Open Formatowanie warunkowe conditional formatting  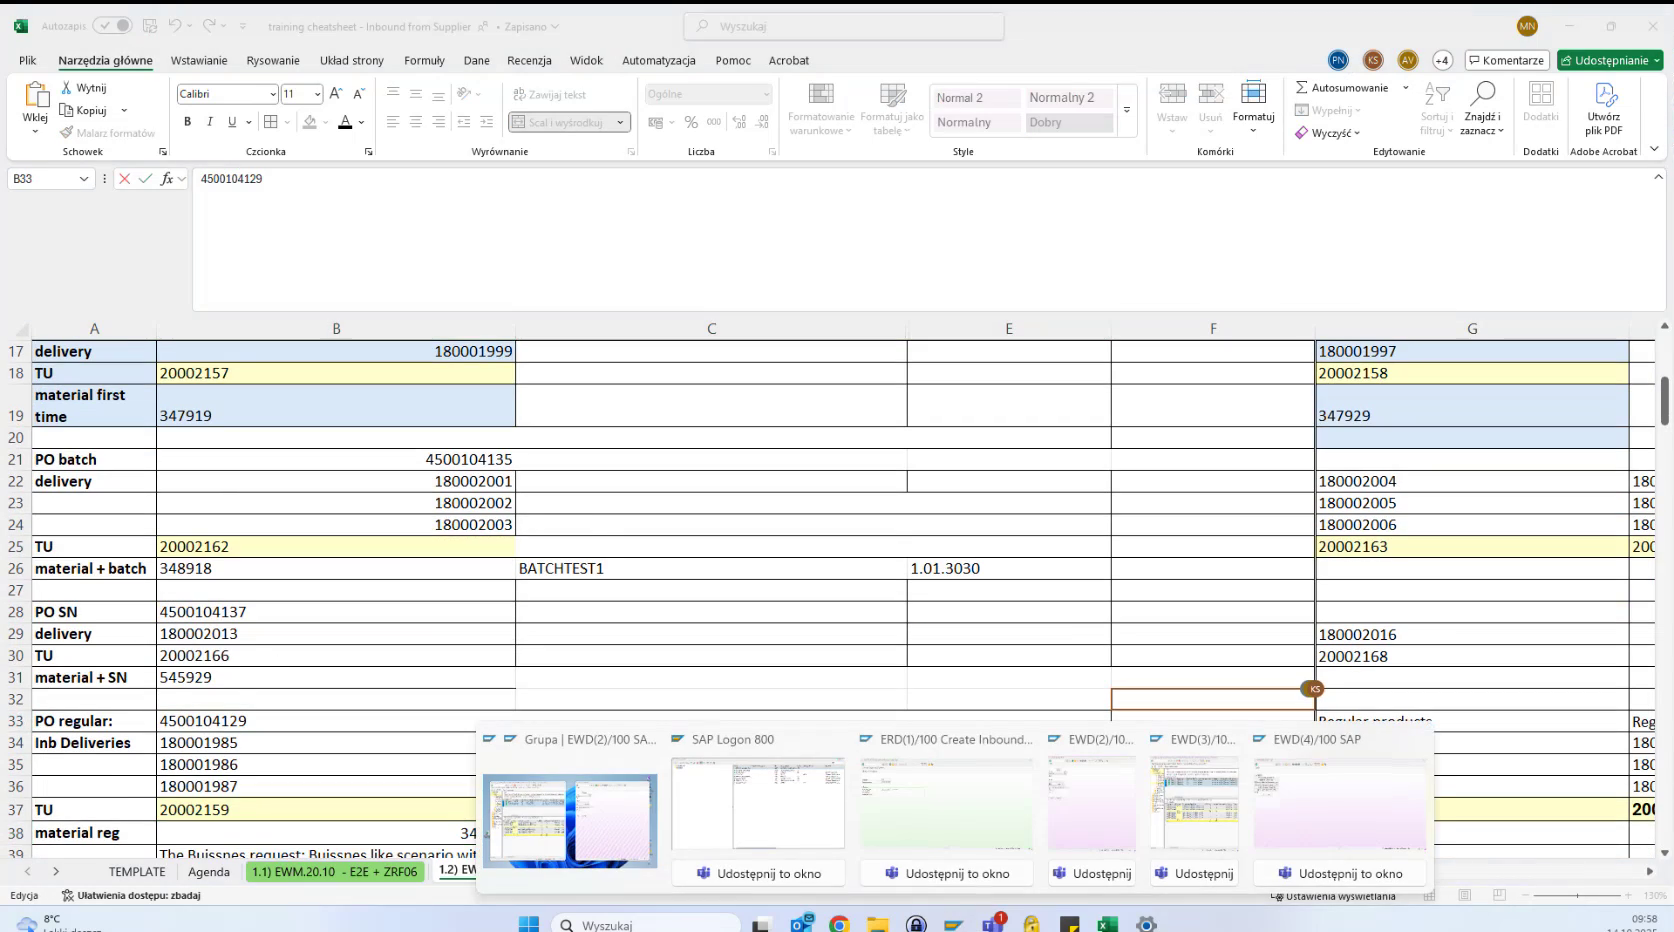coord(820,108)
